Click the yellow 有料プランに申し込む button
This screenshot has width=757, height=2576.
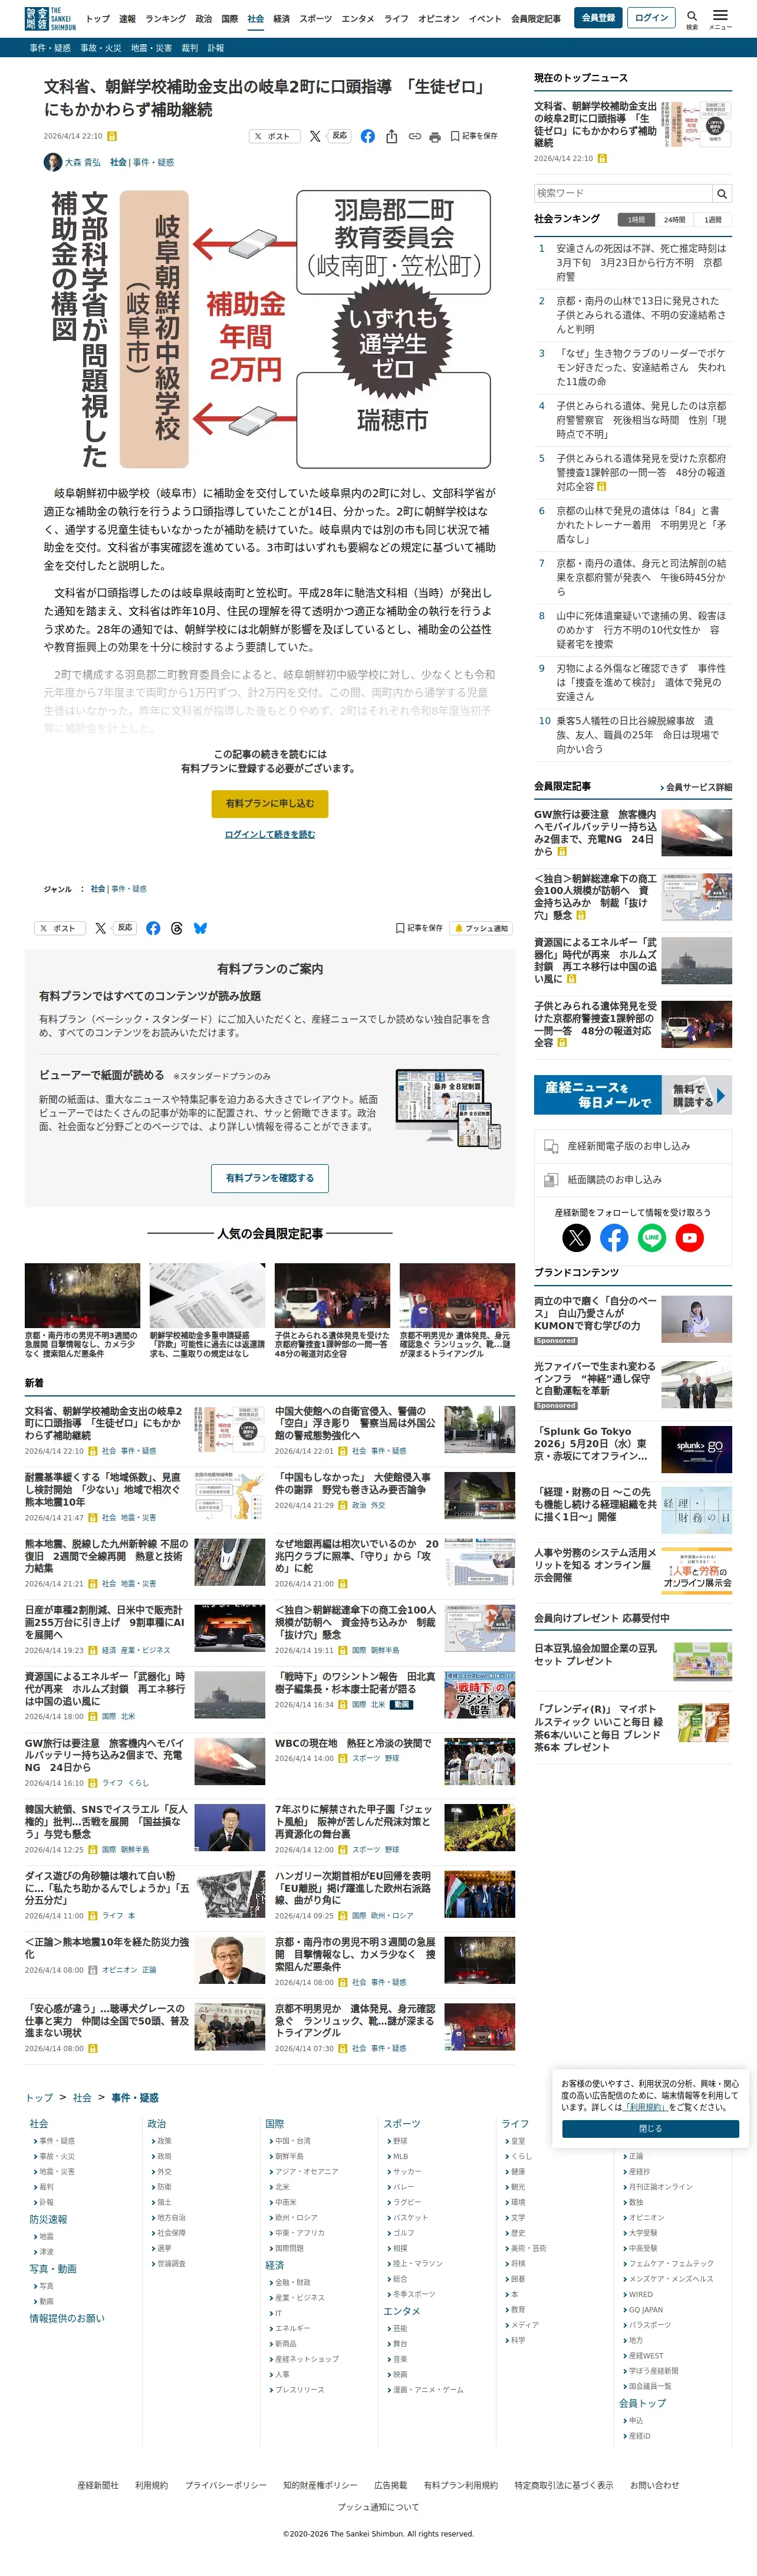270,804
